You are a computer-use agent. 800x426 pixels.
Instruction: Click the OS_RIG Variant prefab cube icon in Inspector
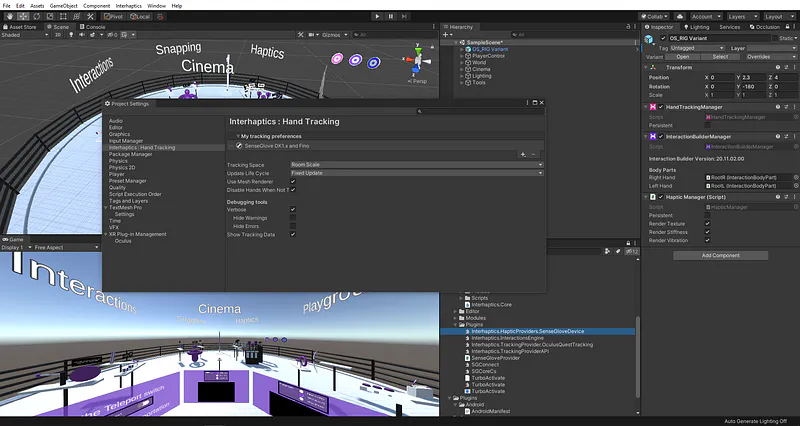coord(649,39)
